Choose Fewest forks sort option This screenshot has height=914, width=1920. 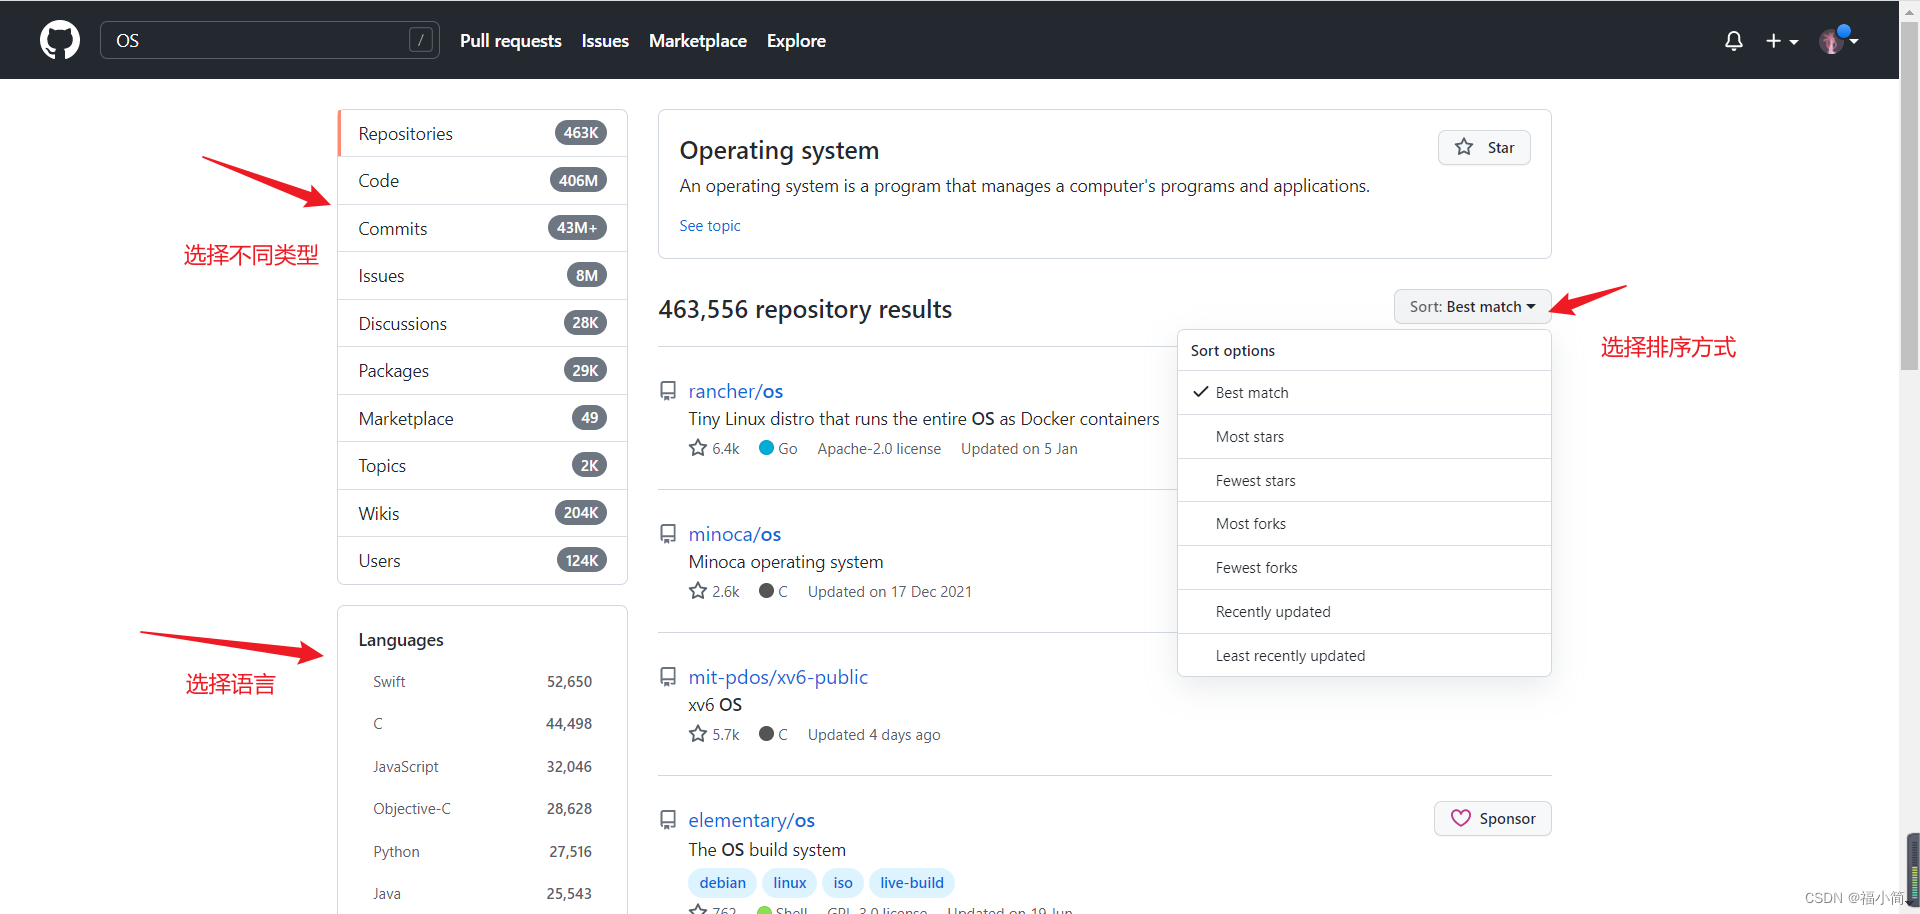(1364, 568)
